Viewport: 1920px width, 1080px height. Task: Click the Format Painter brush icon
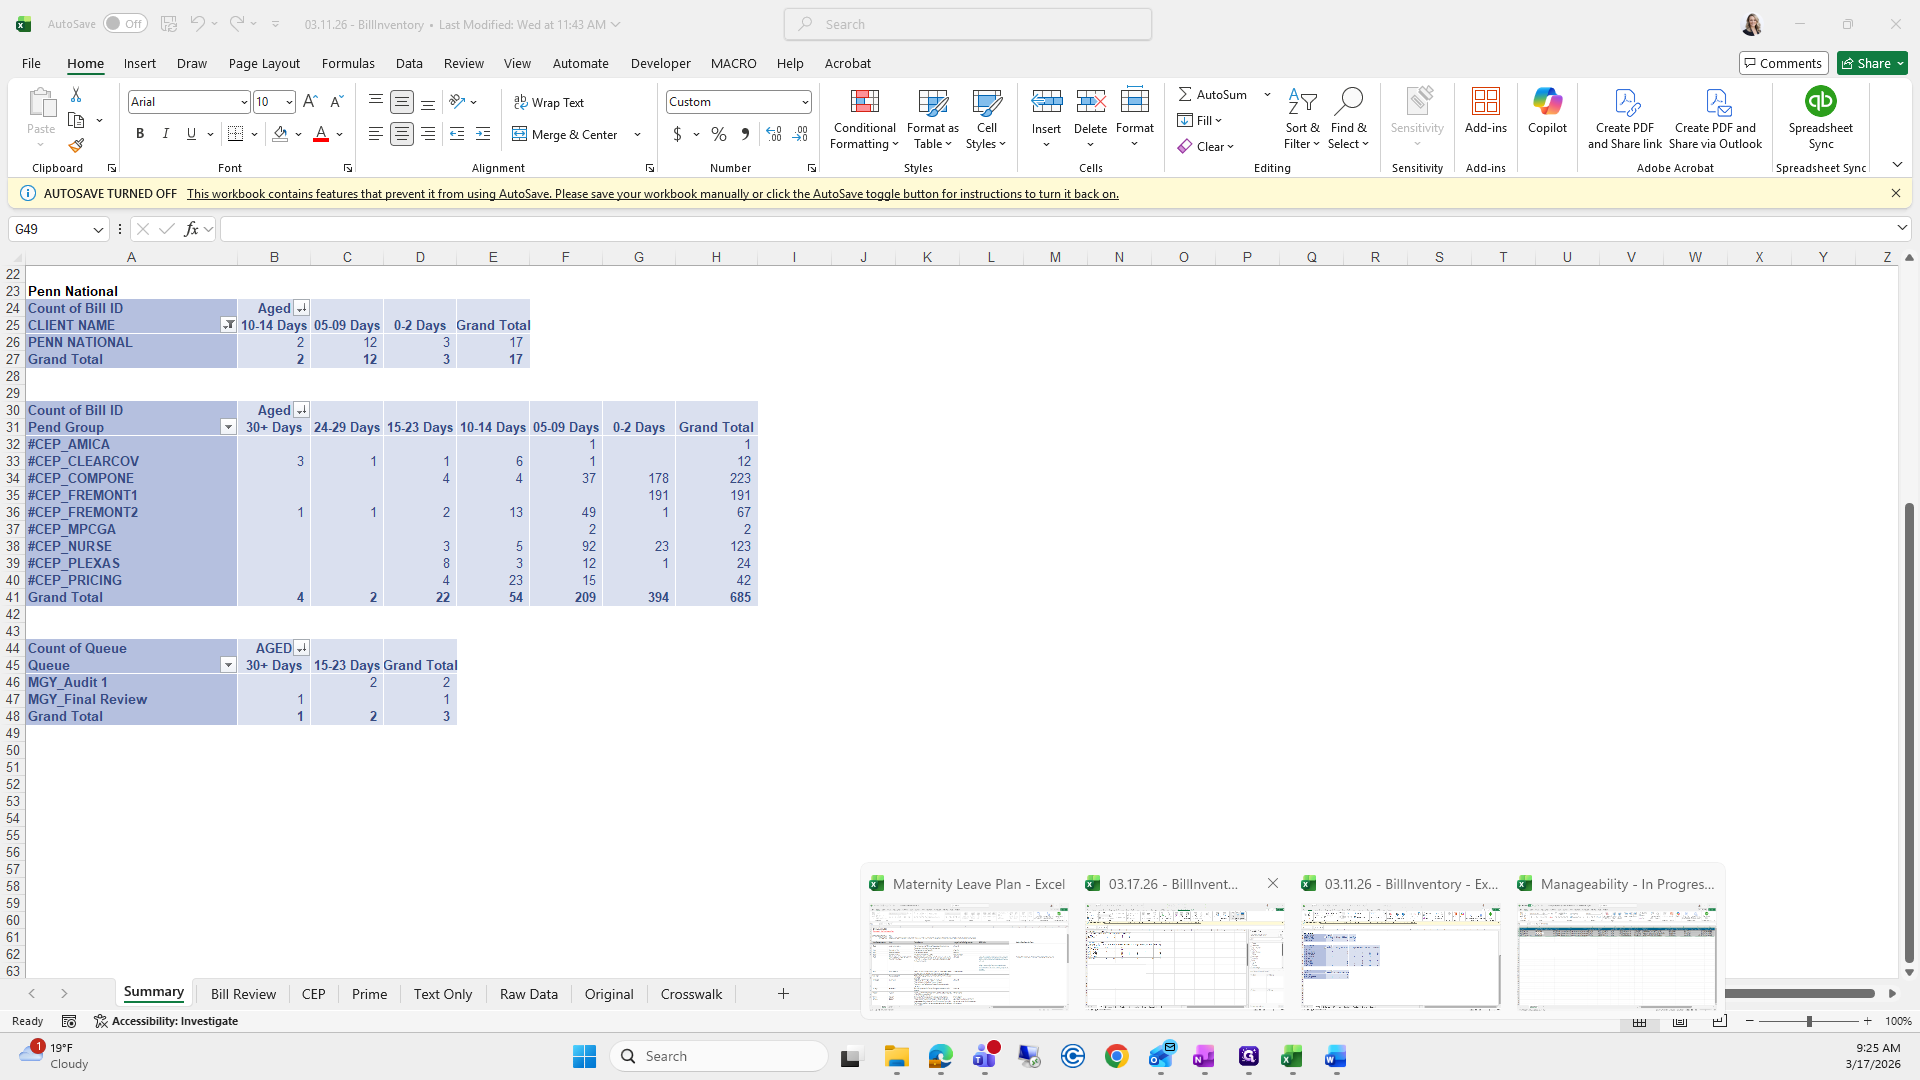click(76, 146)
